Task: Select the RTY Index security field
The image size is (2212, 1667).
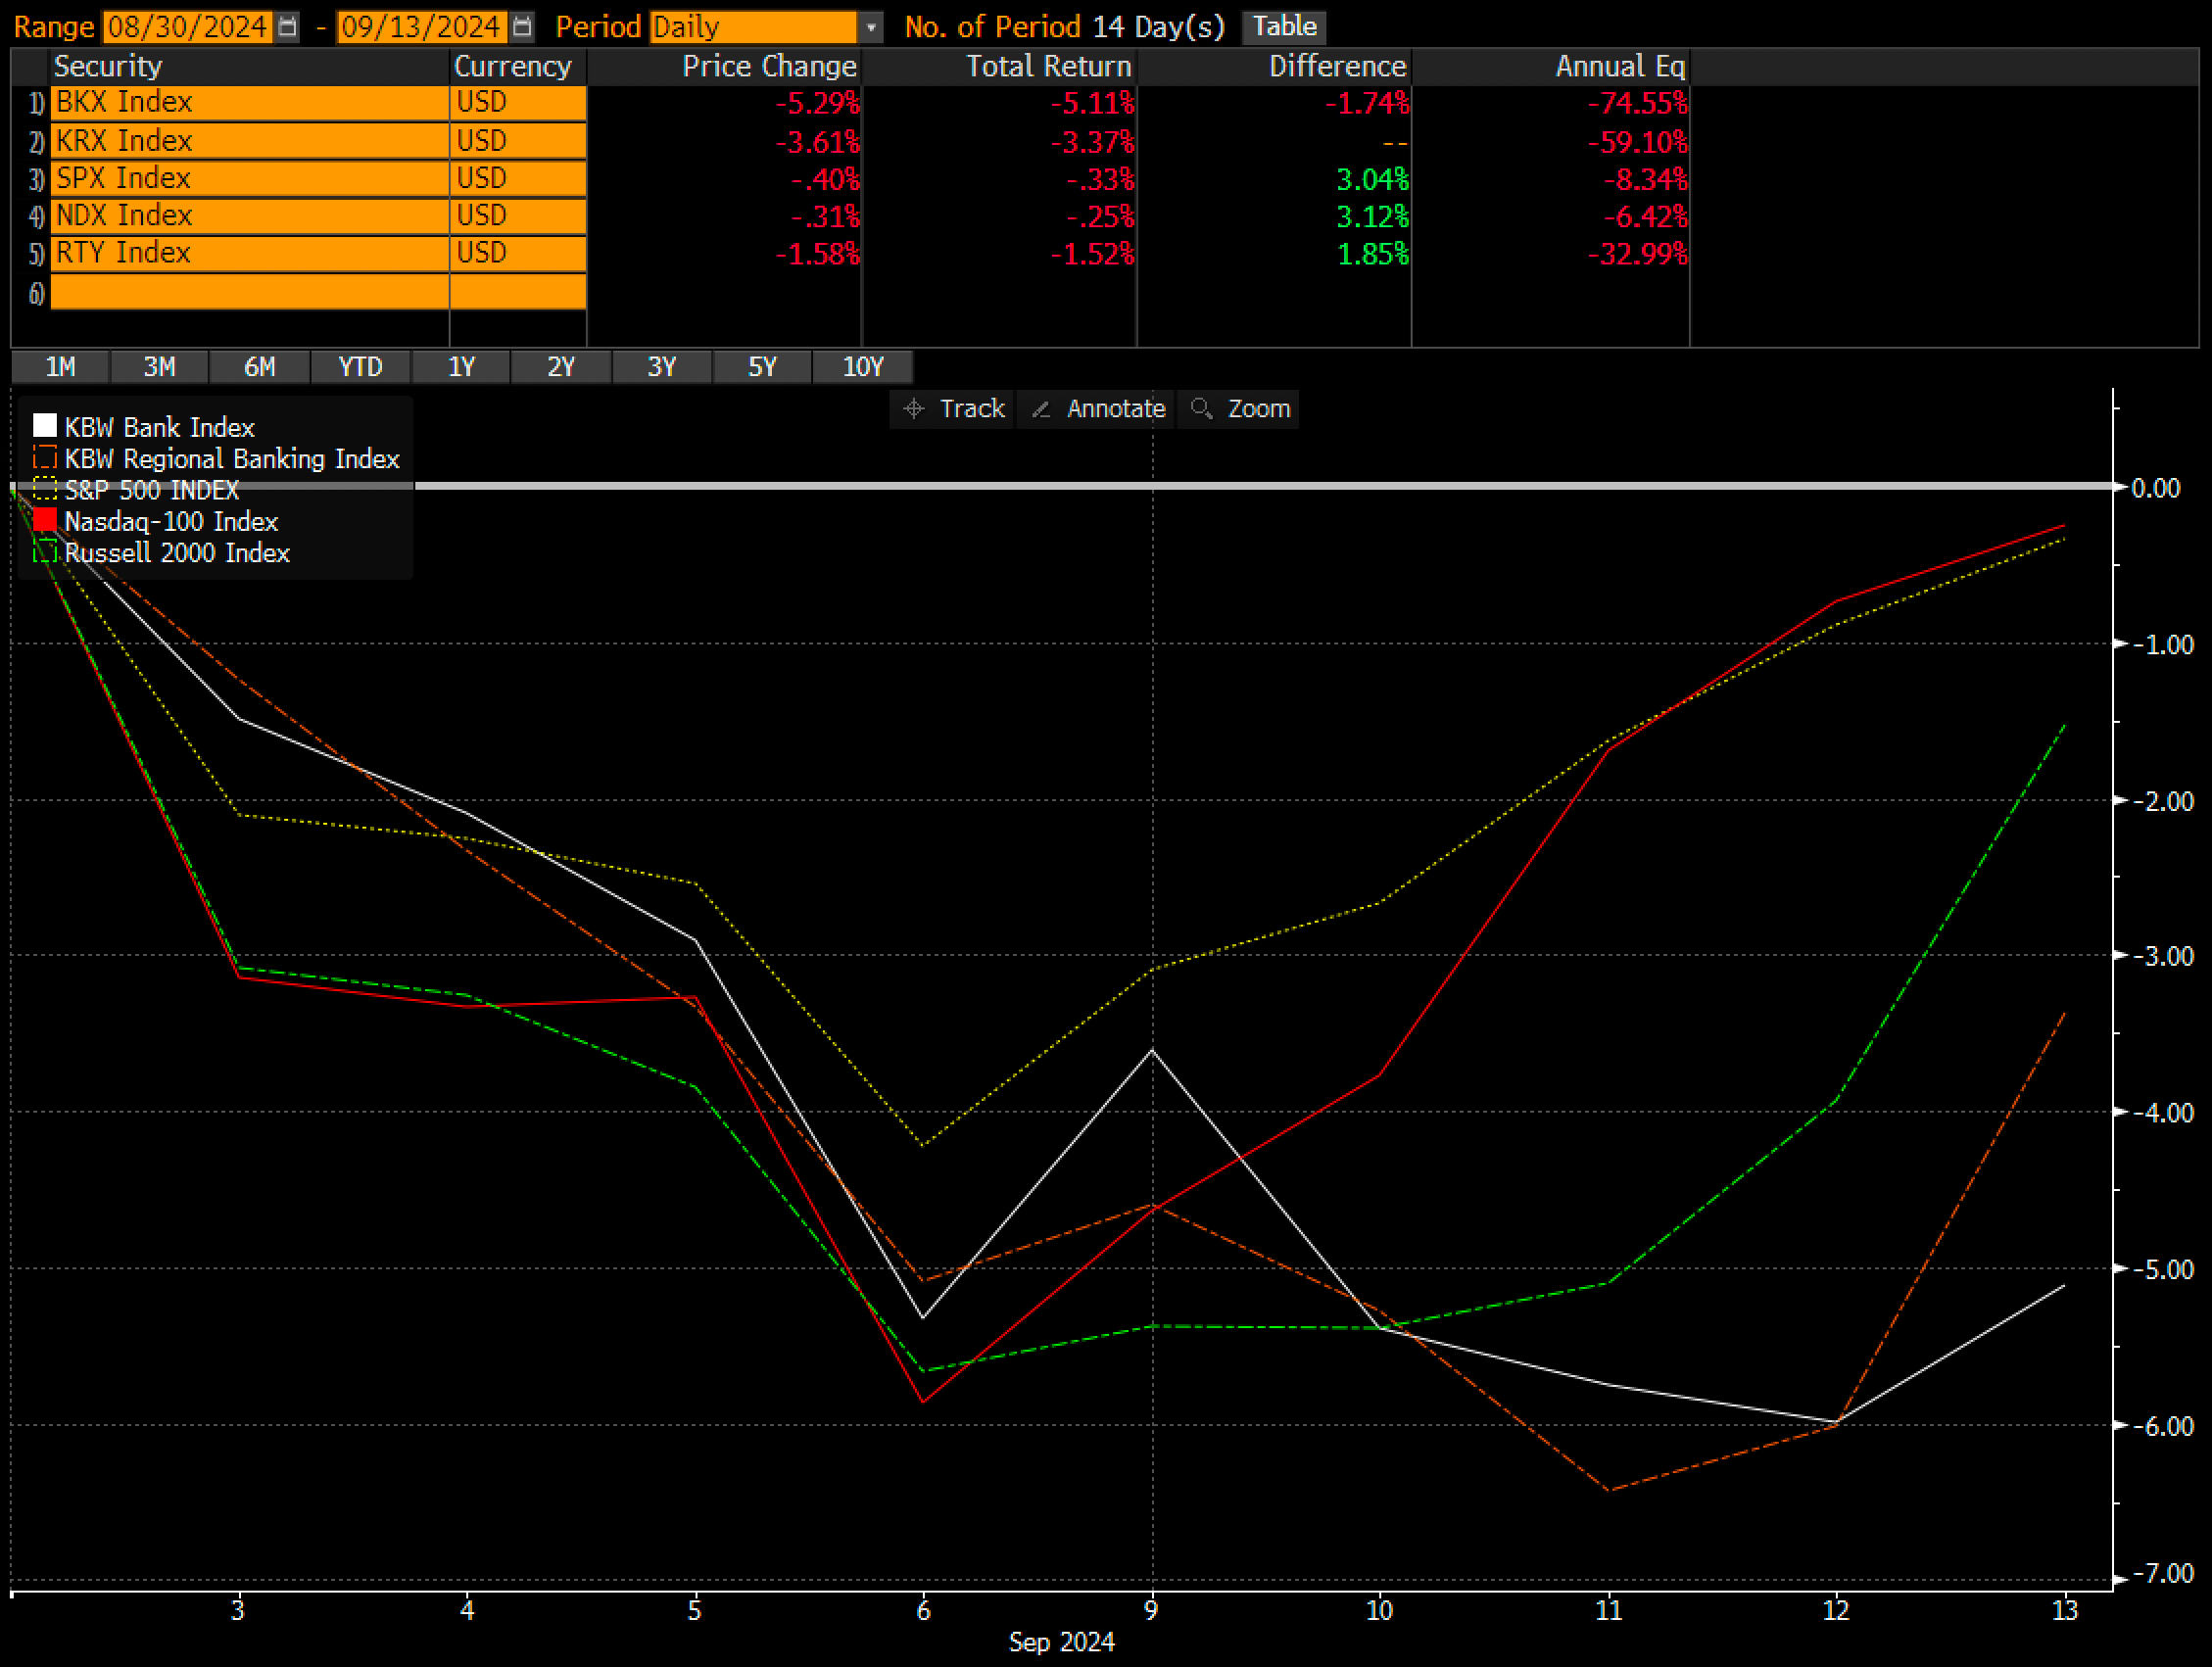Action: click(x=250, y=253)
